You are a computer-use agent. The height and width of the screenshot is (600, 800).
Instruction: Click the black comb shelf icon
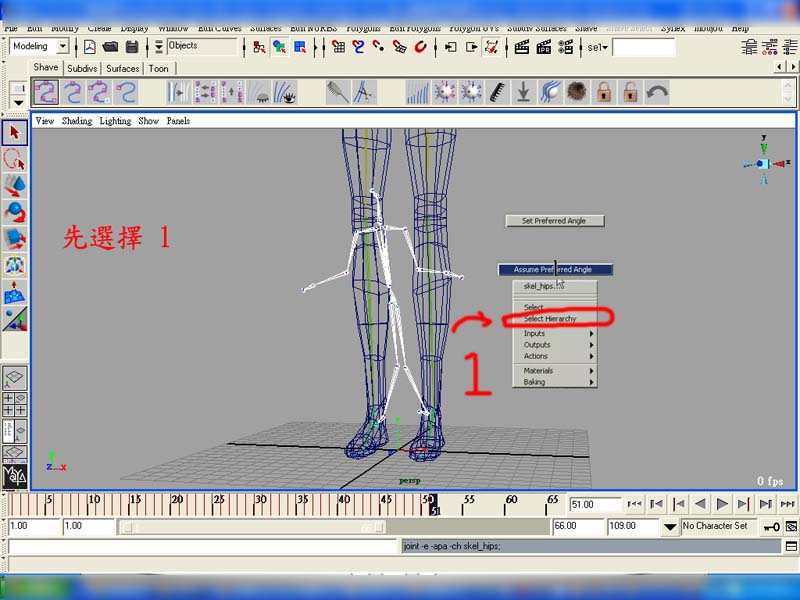[x=497, y=92]
